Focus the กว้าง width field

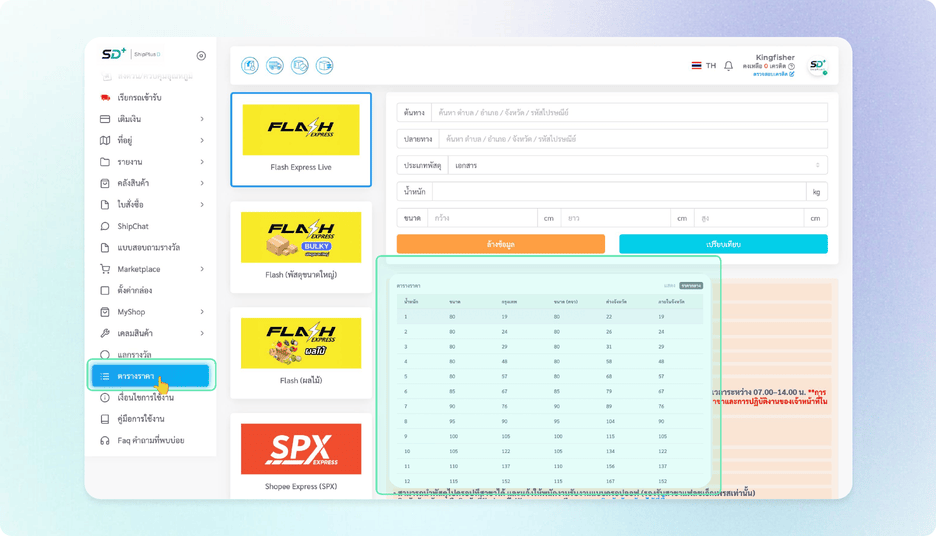(482, 218)
